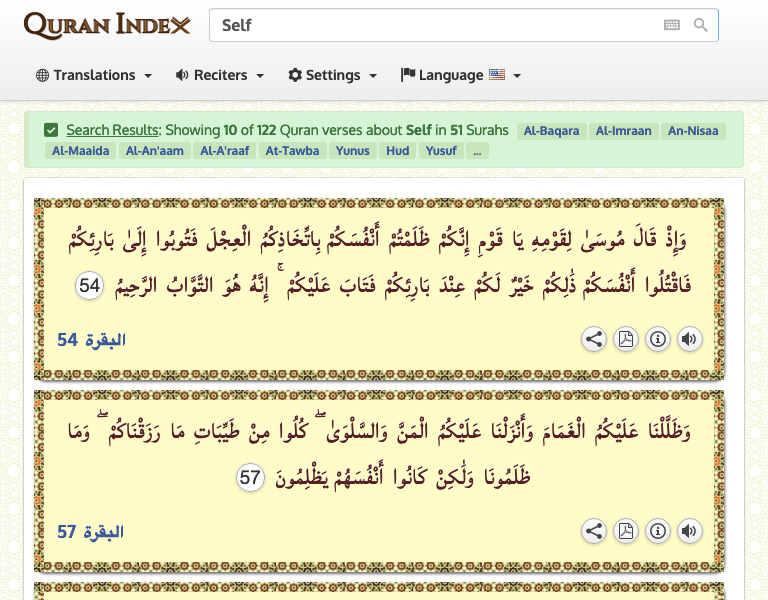Viewport: 768px width, 600px height.
Task: Expand the Translations dropdown
Action: (94, 75)
